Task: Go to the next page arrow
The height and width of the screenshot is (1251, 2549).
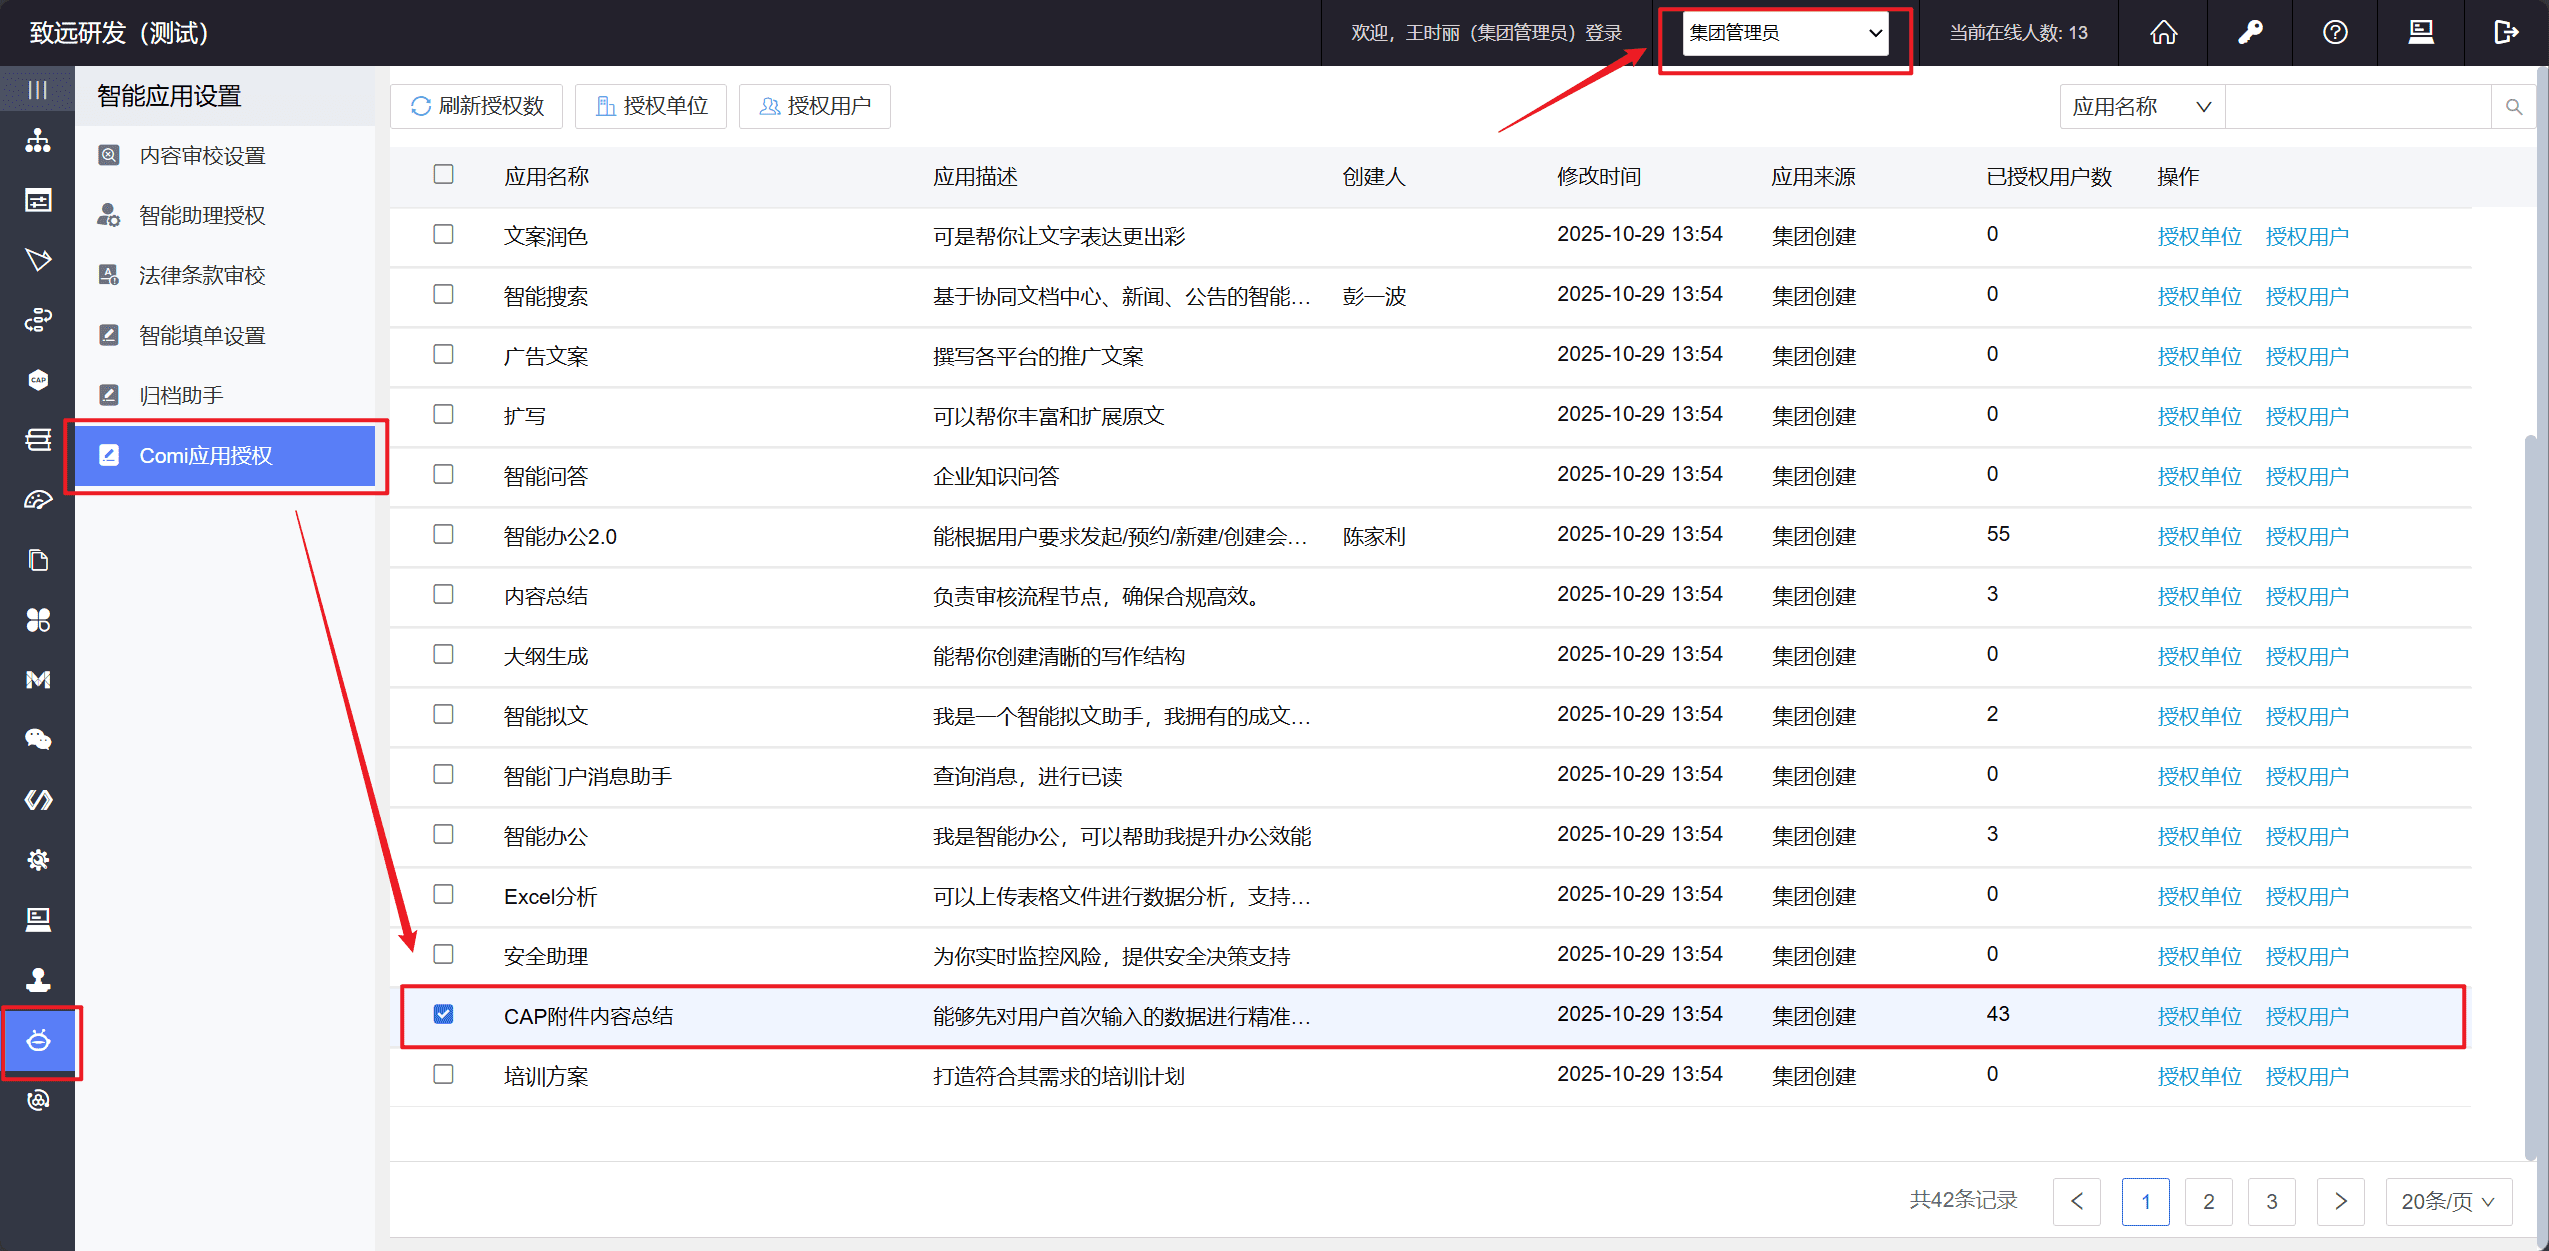Action: pos(2340,1201)
